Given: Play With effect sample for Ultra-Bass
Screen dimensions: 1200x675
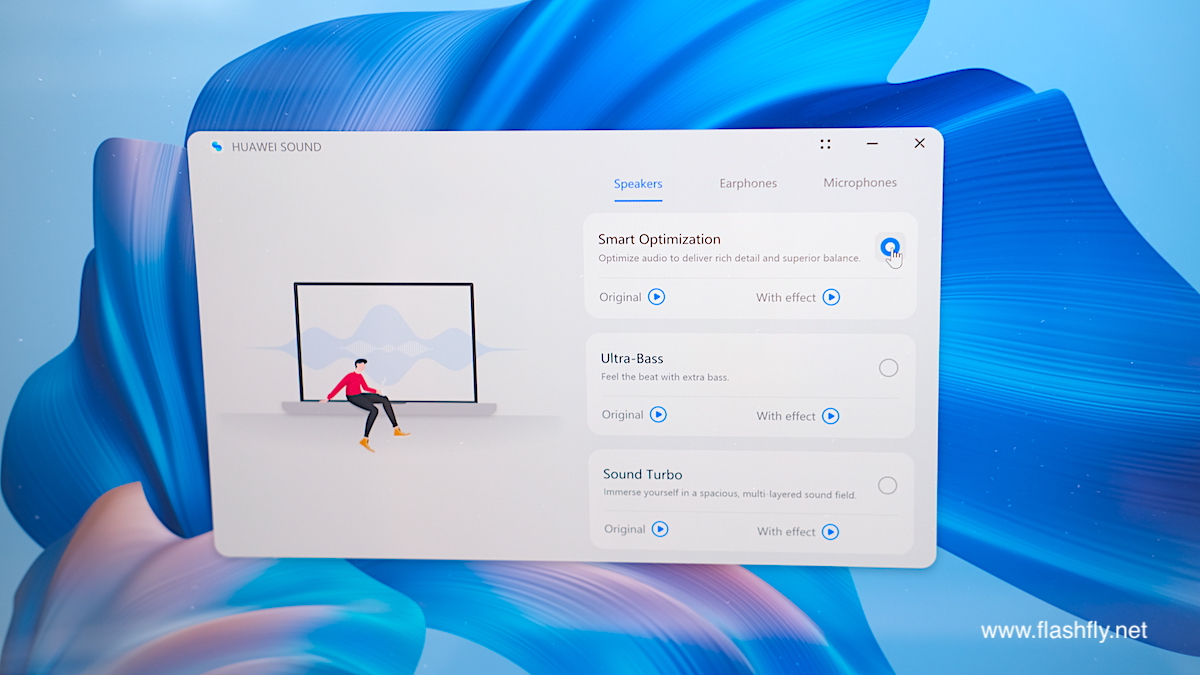Looking at the screenshot, I should pyautogui.click(x=831, y=416).
